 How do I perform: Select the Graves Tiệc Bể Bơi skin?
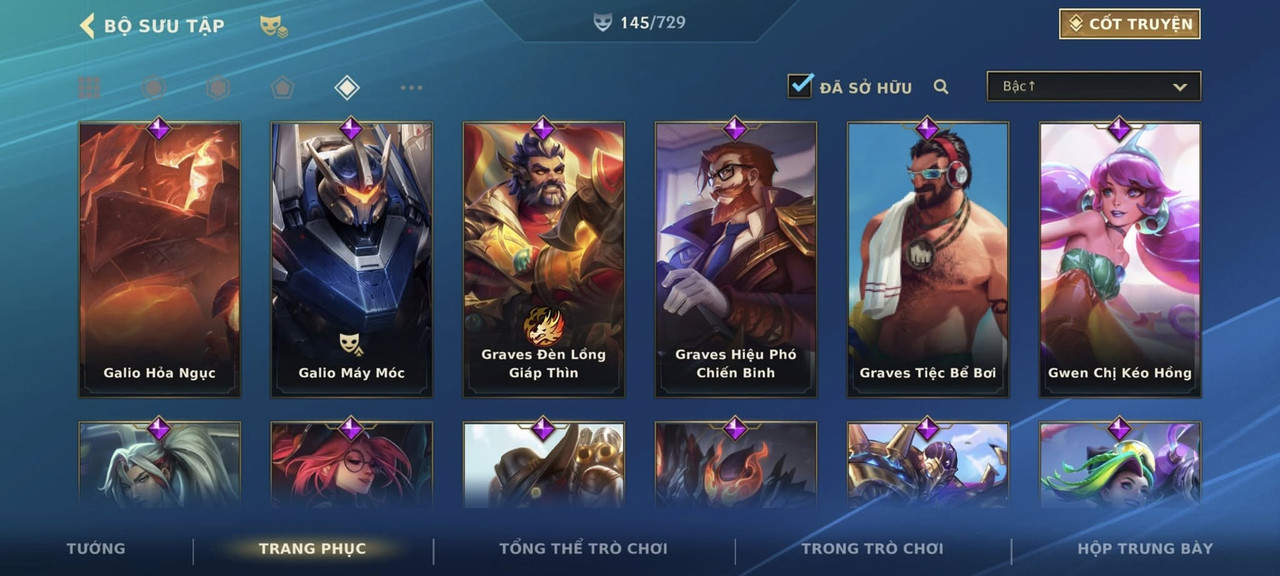928,260
